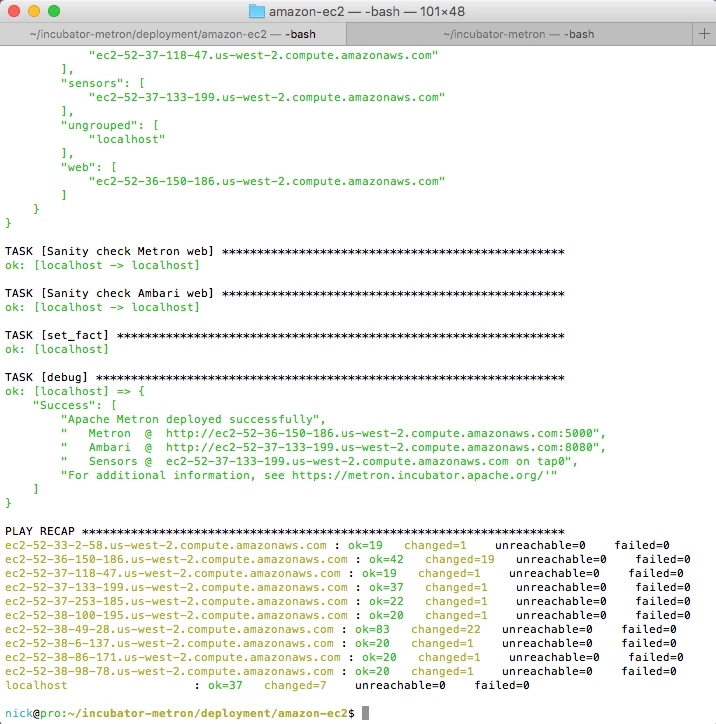Click the Metron URL ending in port 5000
Viewport: 716px width, 724px height.
pos(382,433)
